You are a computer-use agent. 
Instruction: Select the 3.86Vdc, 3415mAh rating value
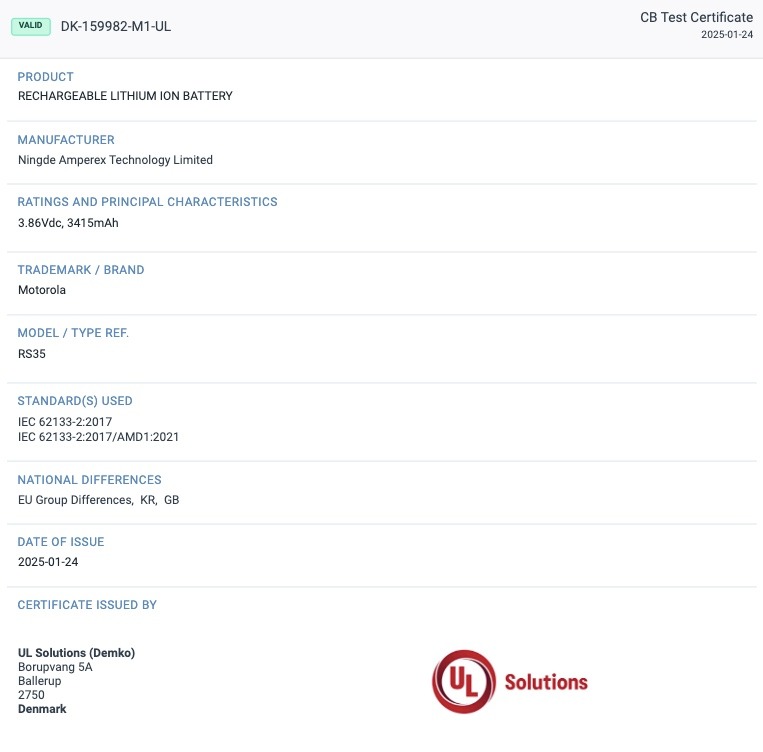[68, 223]
